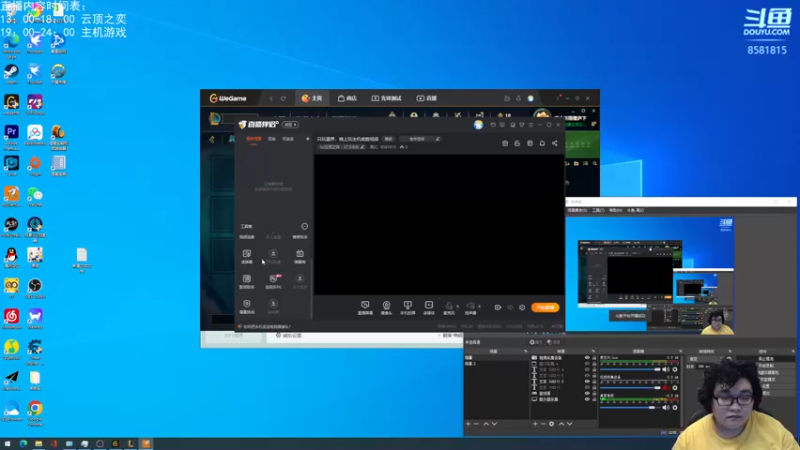Open the WeGame 先锋测试 tab
The height and width of the screenshot is (450, 800).
pos(386,98)
